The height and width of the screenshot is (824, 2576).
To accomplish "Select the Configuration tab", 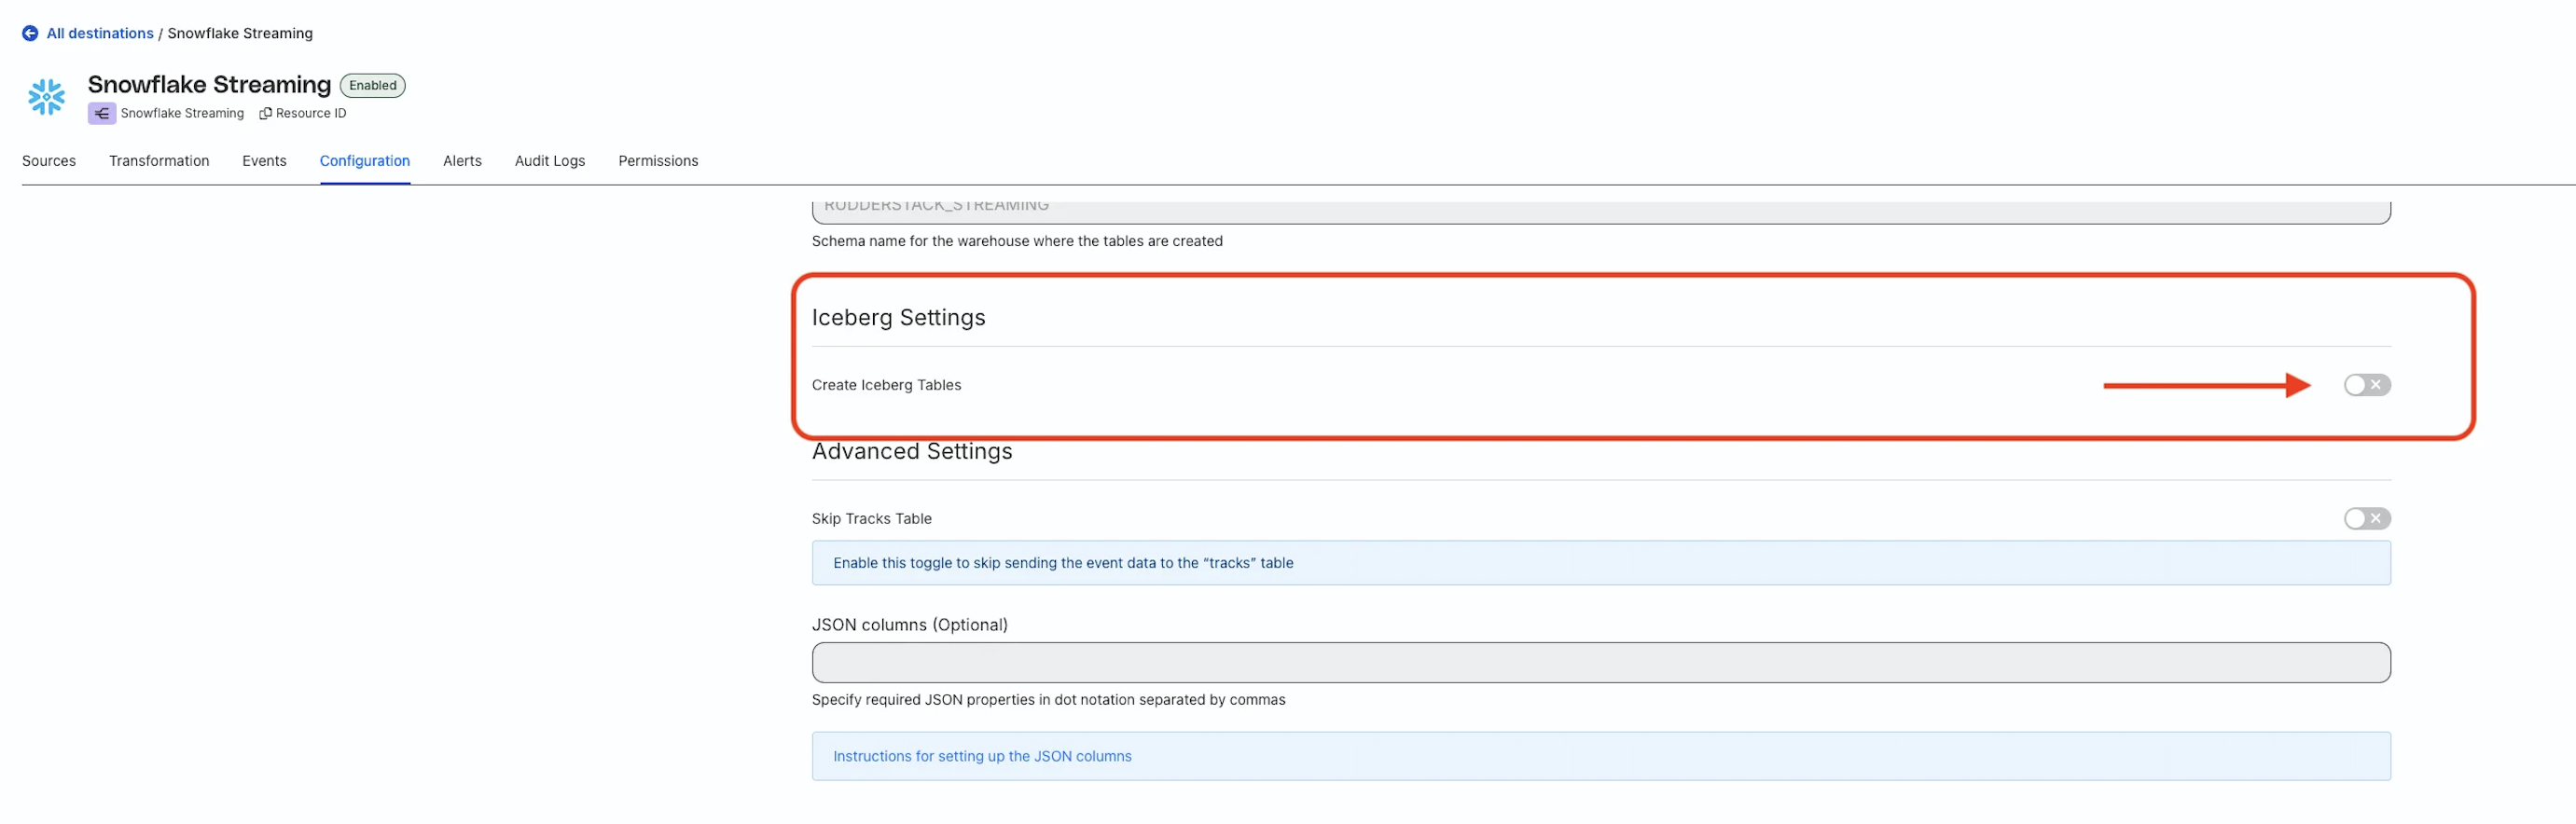I will pos(364,161).
